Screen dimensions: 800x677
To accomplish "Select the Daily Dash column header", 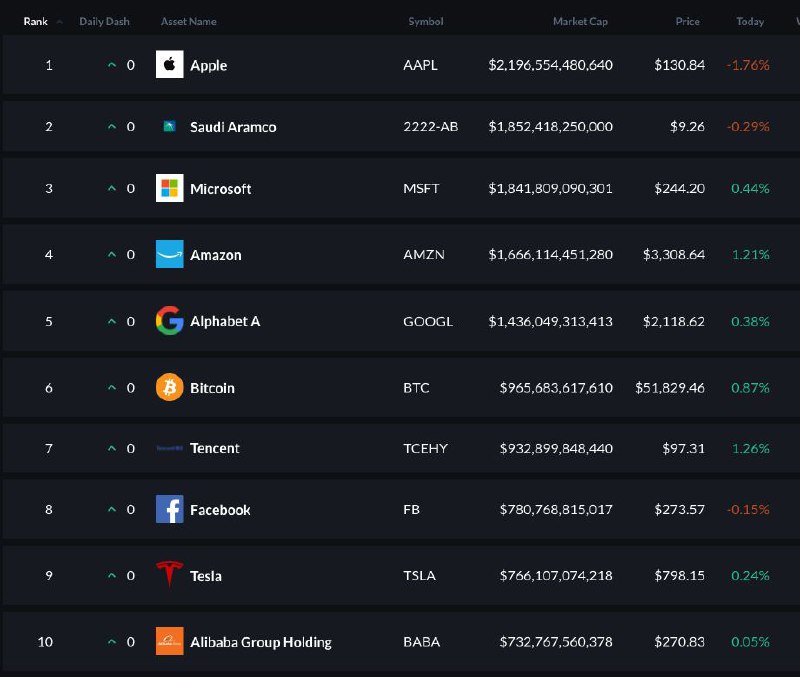I will [x=105, y=21].
